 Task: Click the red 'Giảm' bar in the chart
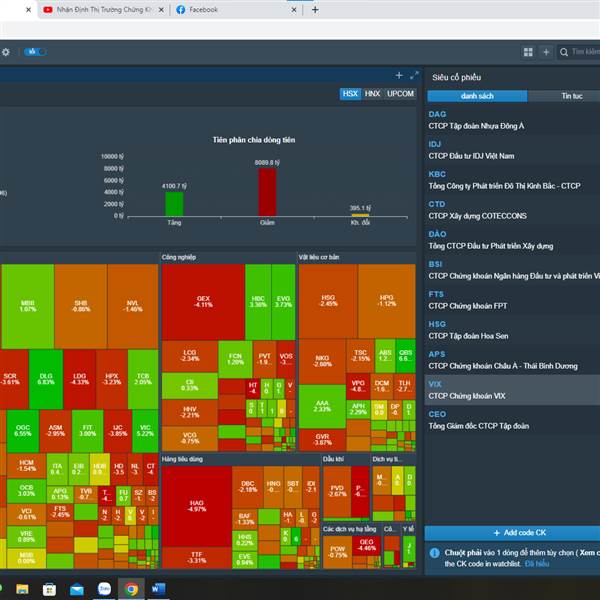(267, 192)
